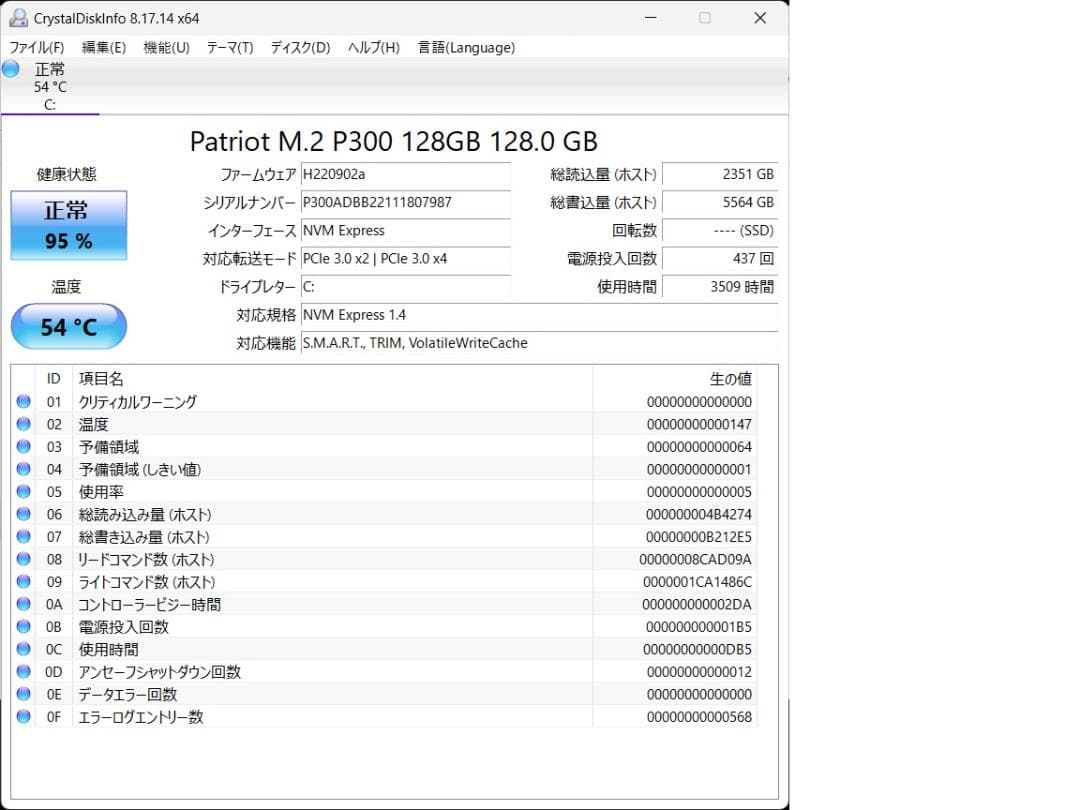Click the 正常 95% health status button
Viewport: 1080px width, 810px height.
coord(68,224)
